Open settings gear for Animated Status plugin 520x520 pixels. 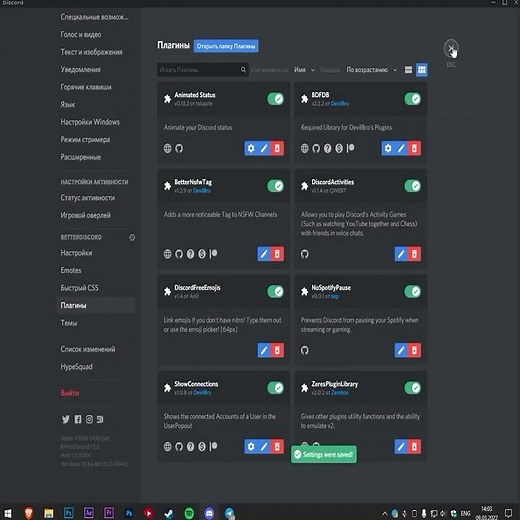pyautogui.click(x=251, y=148)
